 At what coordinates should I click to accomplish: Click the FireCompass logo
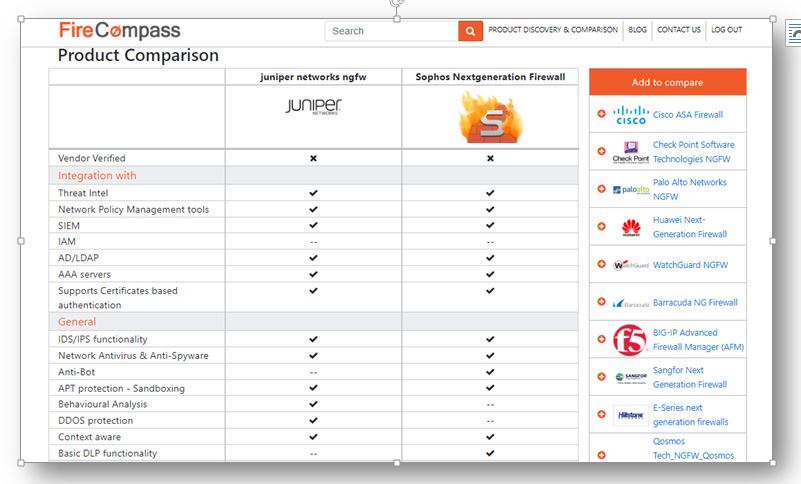(120, 31)
